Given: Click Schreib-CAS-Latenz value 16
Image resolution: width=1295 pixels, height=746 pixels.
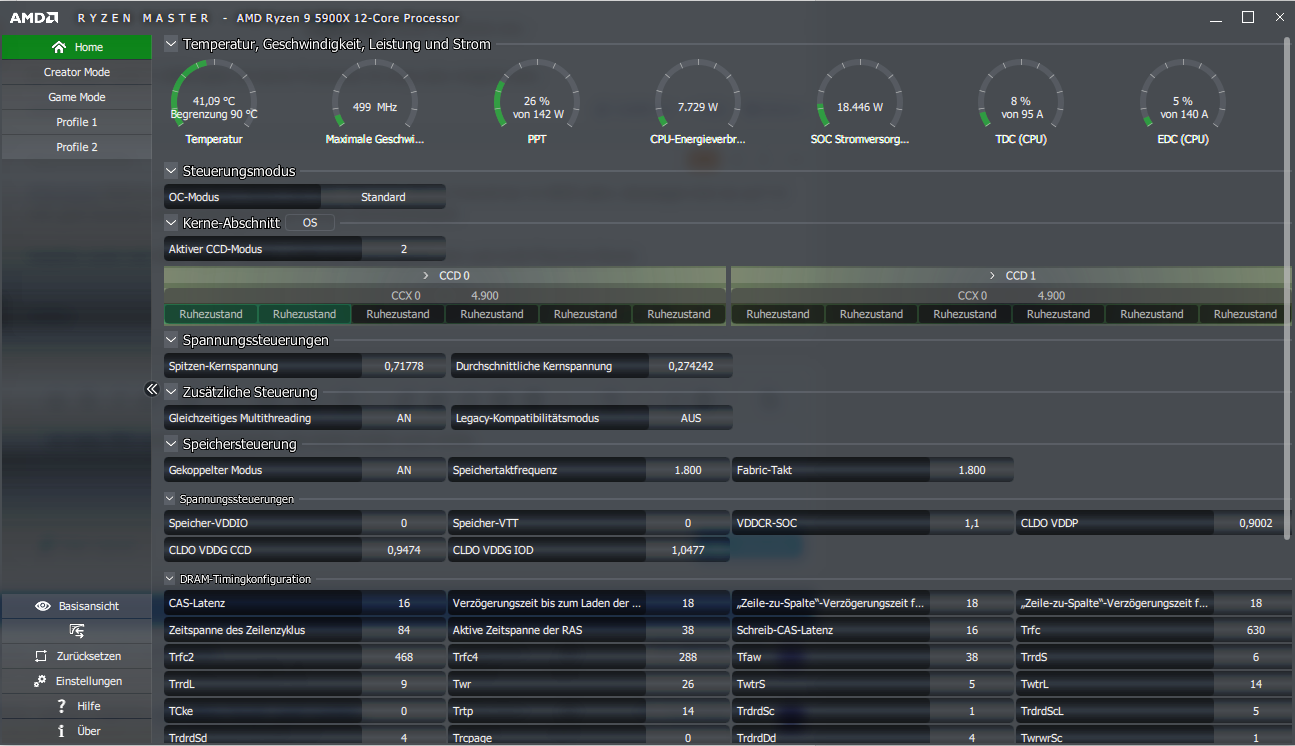Looking at the screenshot, I should 972,630.
